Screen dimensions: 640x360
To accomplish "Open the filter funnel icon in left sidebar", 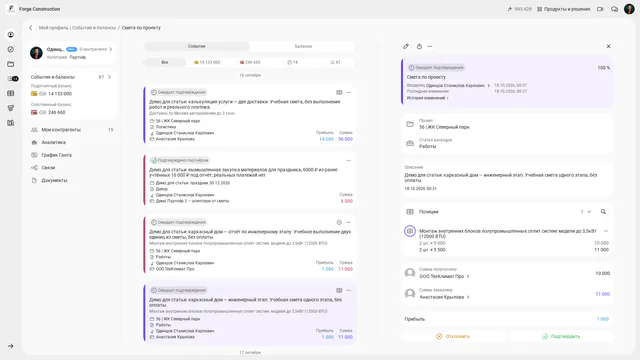I will pos(11,108).
